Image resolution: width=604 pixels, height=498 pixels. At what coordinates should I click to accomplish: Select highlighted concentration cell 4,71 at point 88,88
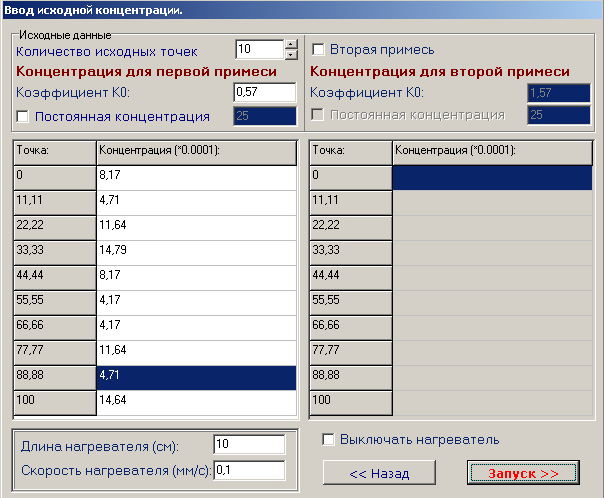click(196, 378)
